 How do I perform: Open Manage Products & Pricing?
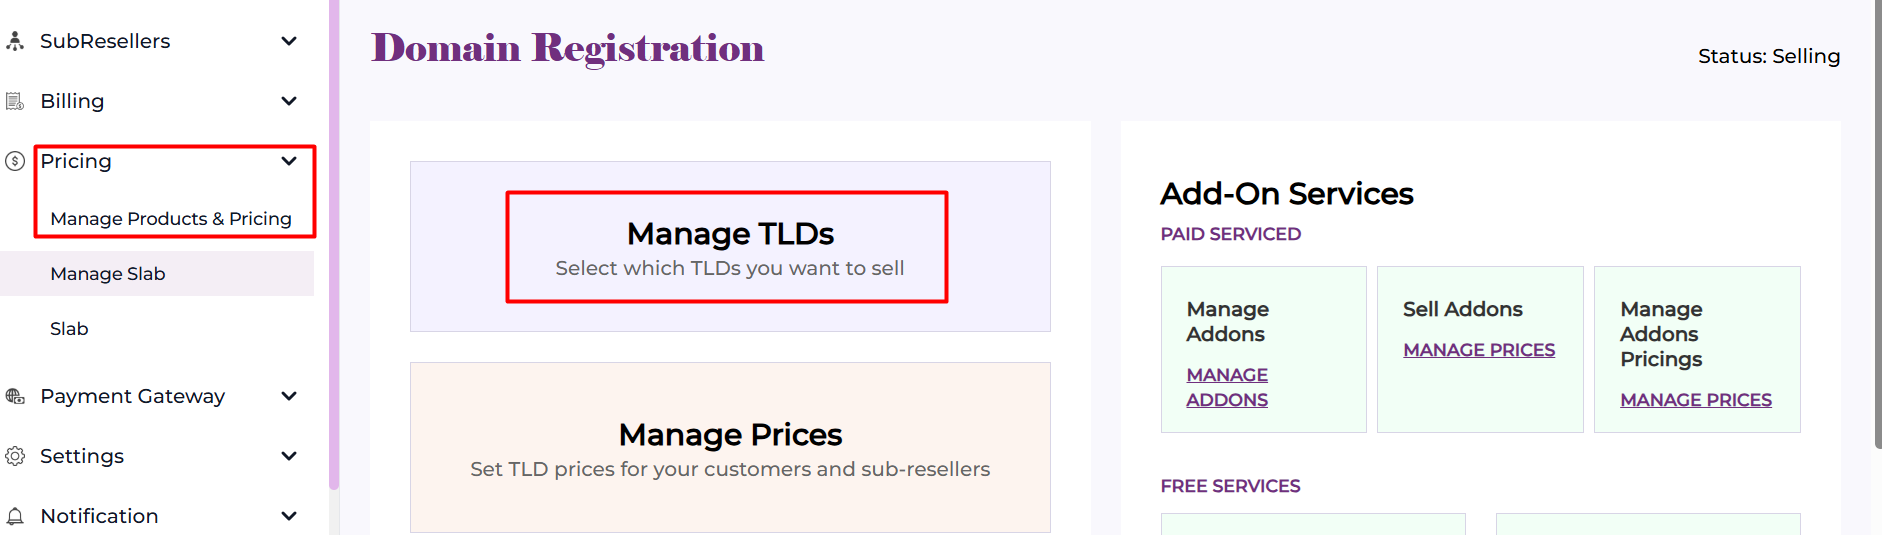171,219
